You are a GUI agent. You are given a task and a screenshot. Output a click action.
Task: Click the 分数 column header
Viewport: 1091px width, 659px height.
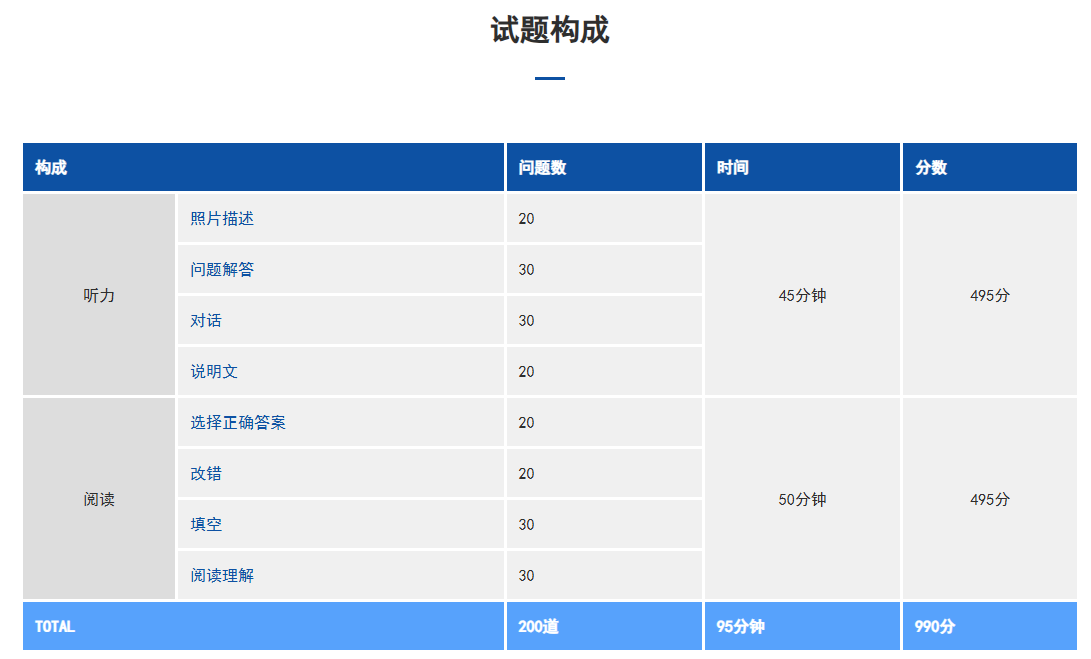[x=931, y=167]
